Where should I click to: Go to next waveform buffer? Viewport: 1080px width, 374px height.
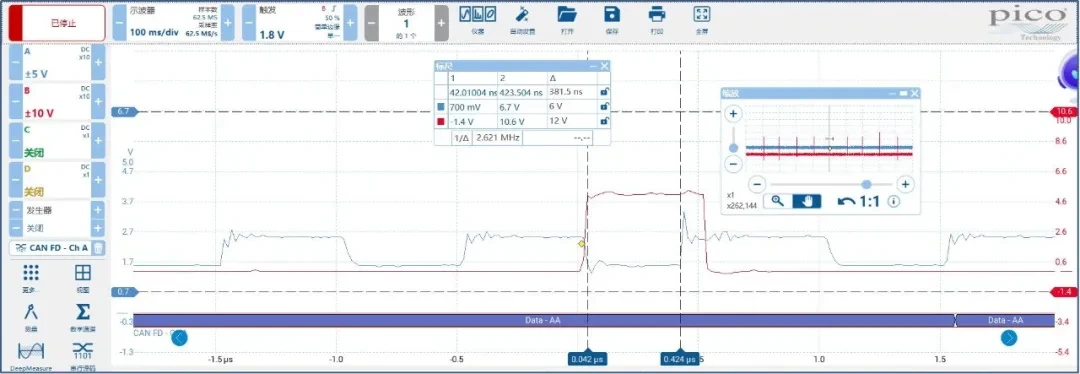(441, 23)
